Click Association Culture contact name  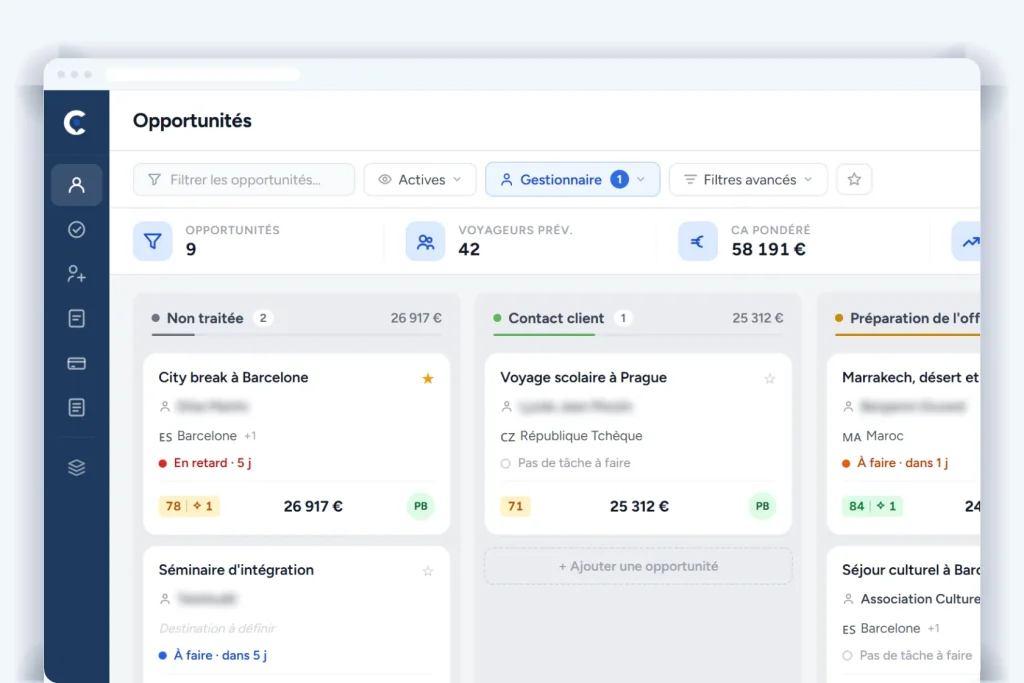point(920,599)
